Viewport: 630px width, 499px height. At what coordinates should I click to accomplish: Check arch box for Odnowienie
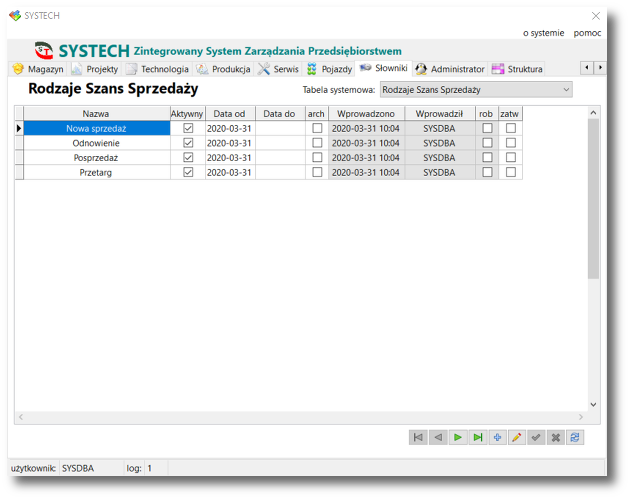tap(317, 143)
